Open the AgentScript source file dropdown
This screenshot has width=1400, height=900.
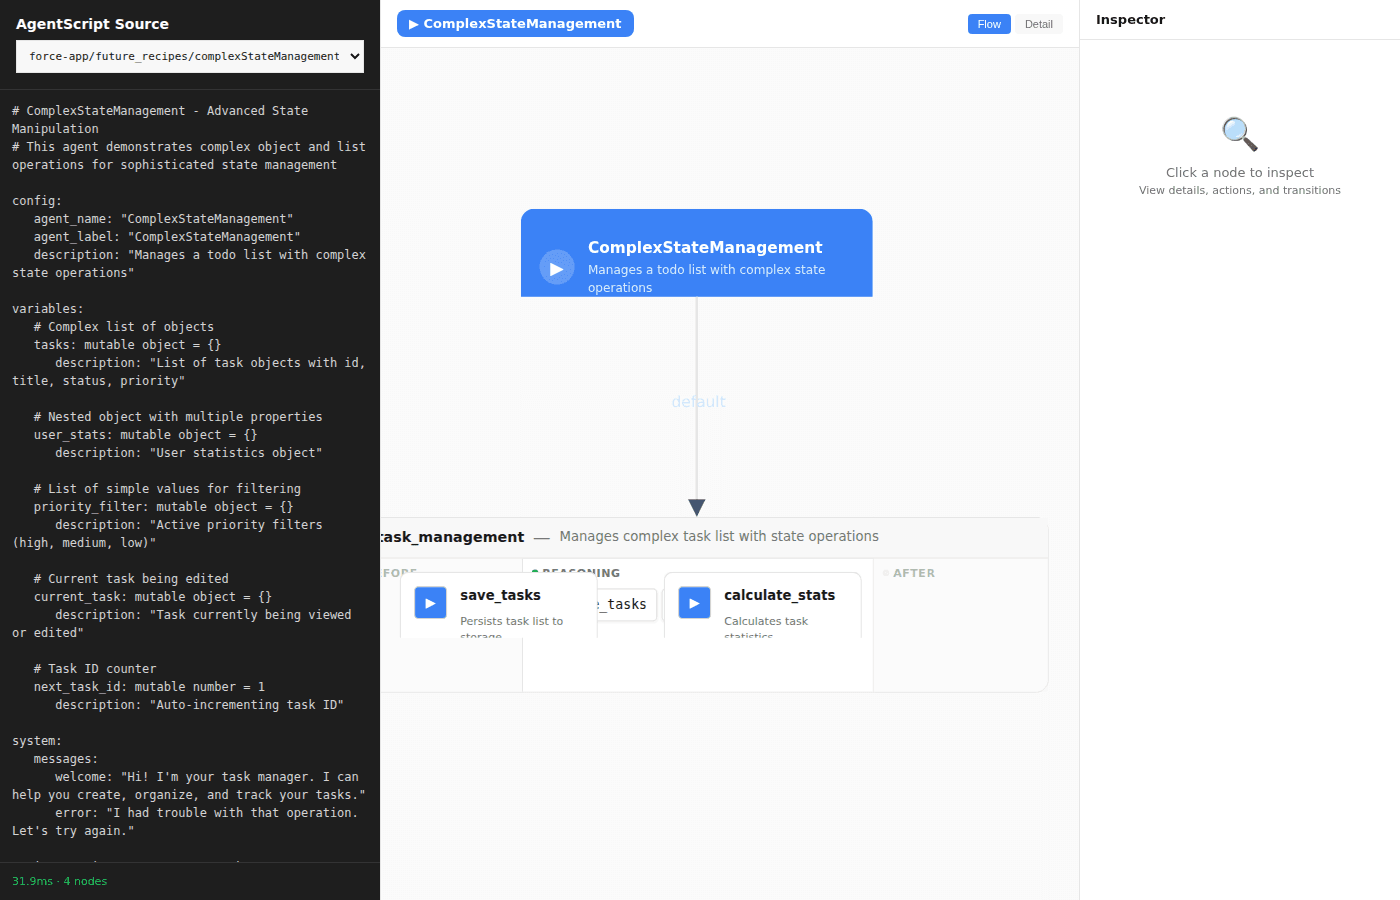point(190,57)
